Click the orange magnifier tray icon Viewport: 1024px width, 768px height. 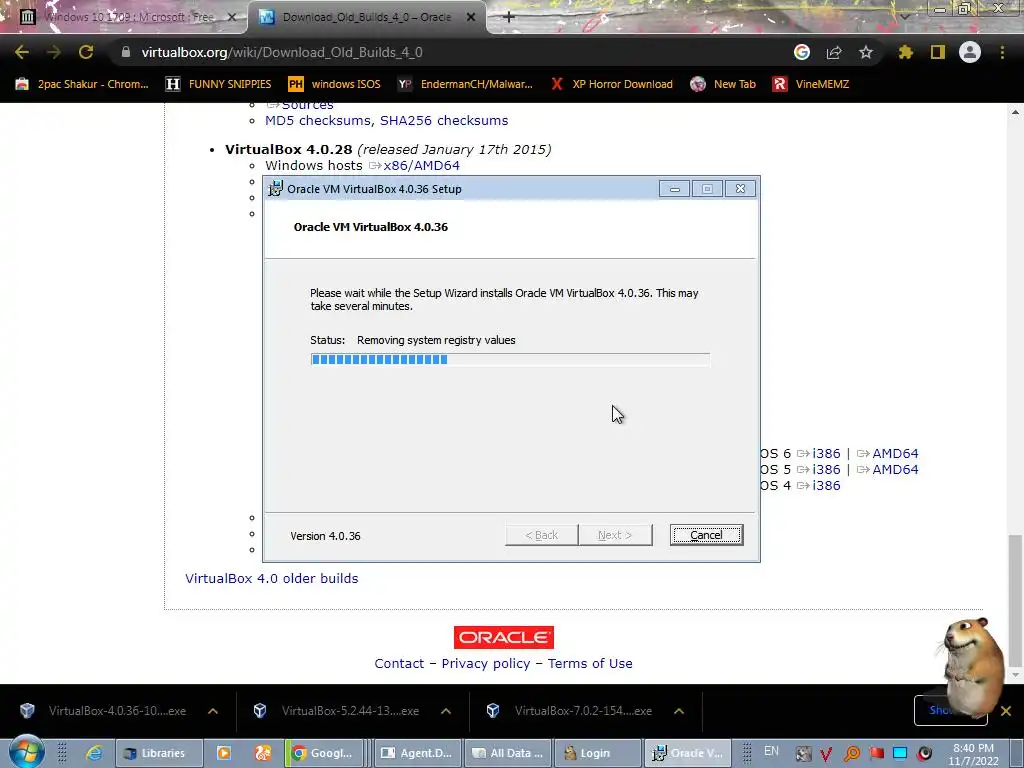(x=852, y=754)
